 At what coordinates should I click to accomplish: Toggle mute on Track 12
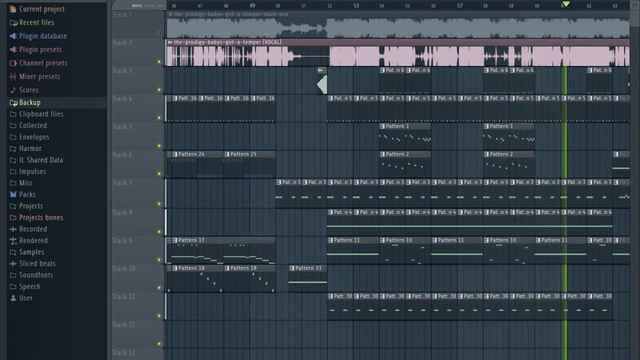click(x=159, y=344)
